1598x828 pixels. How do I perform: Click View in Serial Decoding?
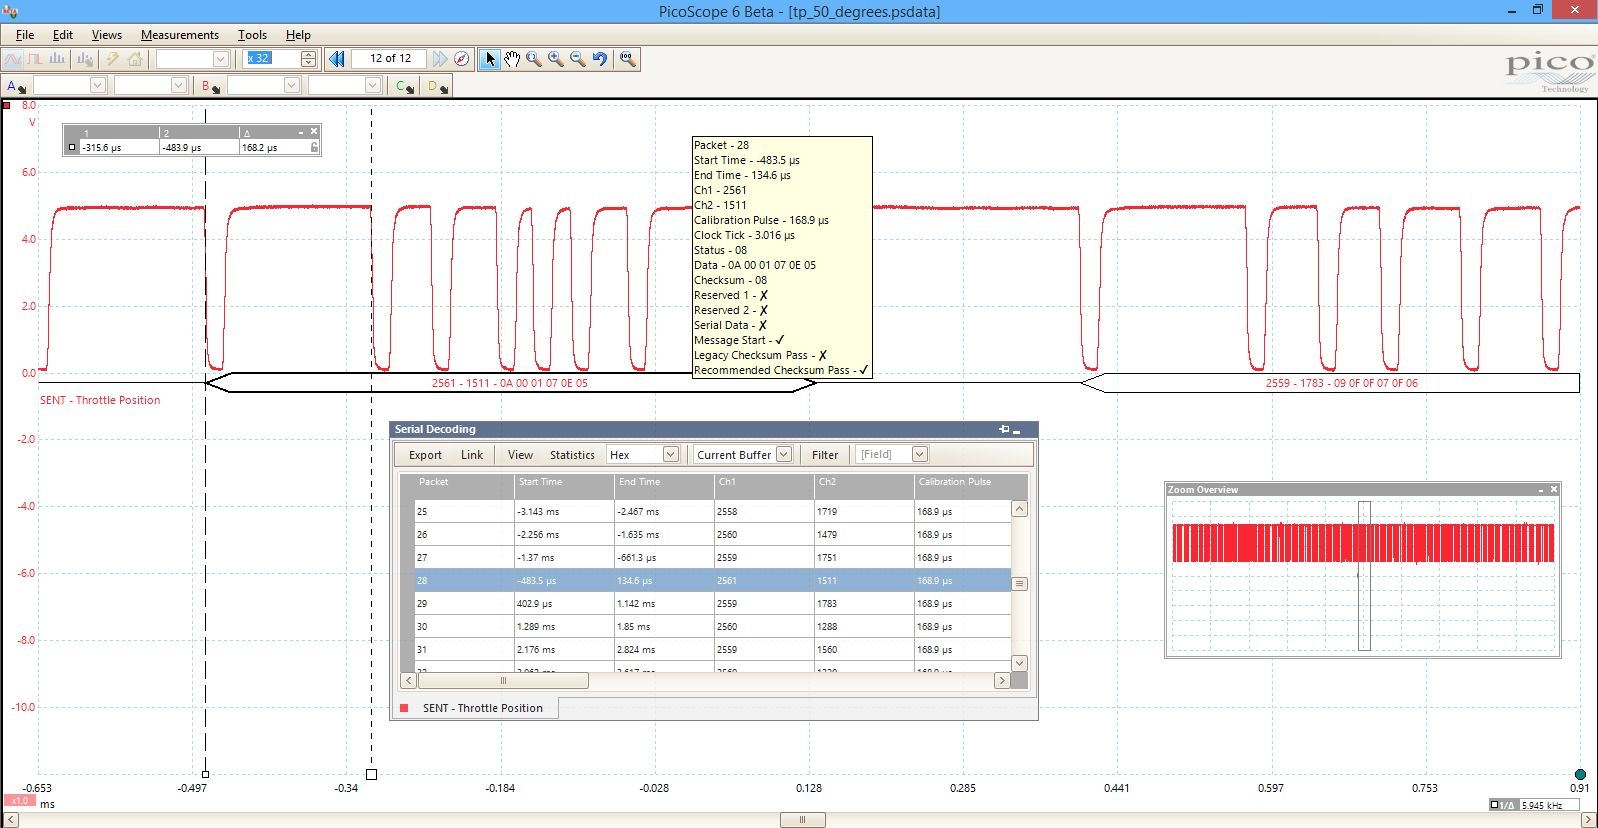click(520, 455)
